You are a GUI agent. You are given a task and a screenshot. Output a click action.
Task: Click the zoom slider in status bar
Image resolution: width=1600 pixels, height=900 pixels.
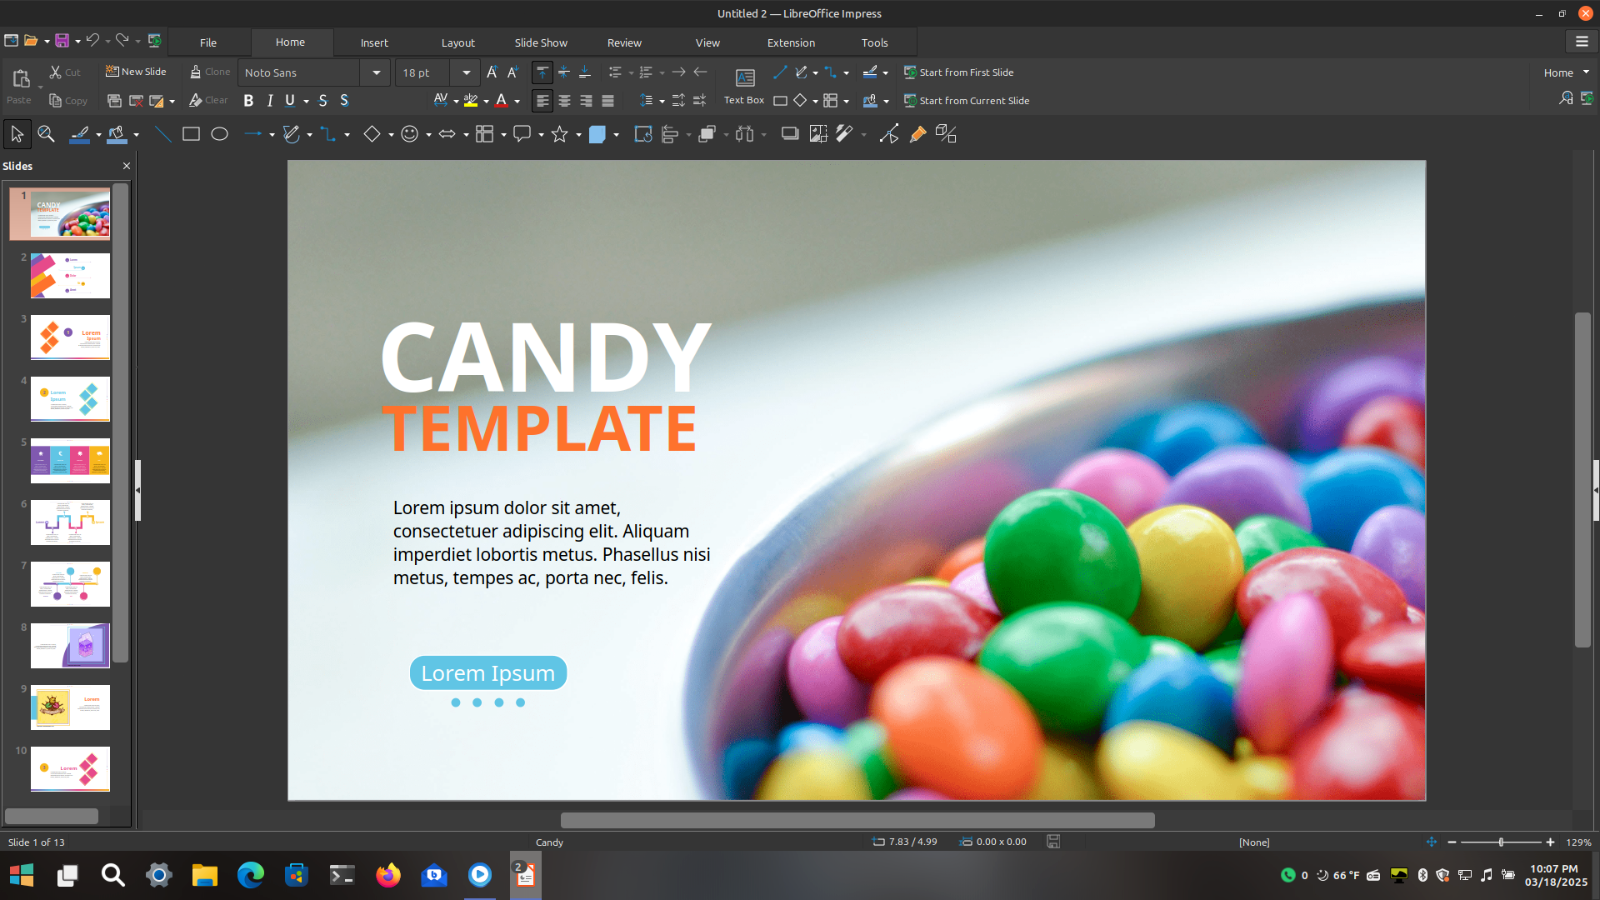(x=1500, y=842)
